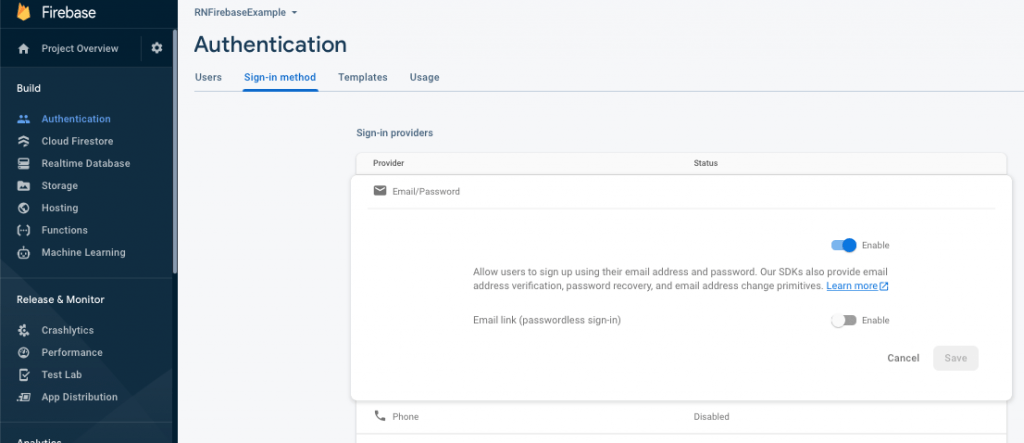Viewport: 1024px width, 443px height.
Task: Click the Provider column header
Action: [389, 163]
